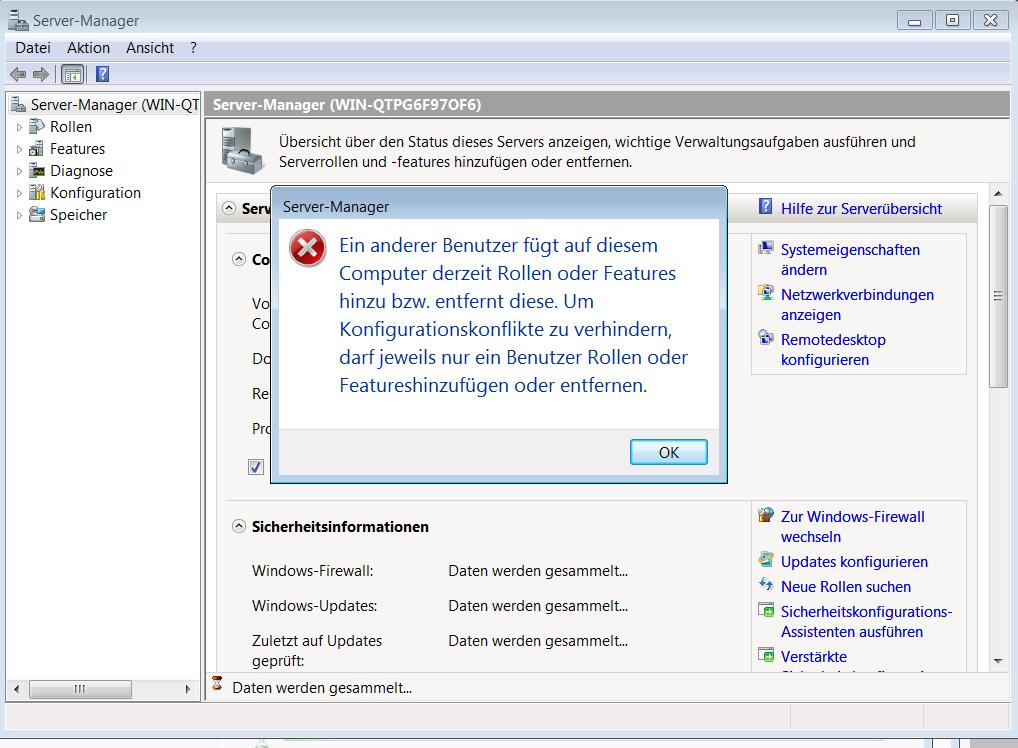Click the Features tree node icon
The width and height of the screenshot is (1018, 748).
coord(37,148)
